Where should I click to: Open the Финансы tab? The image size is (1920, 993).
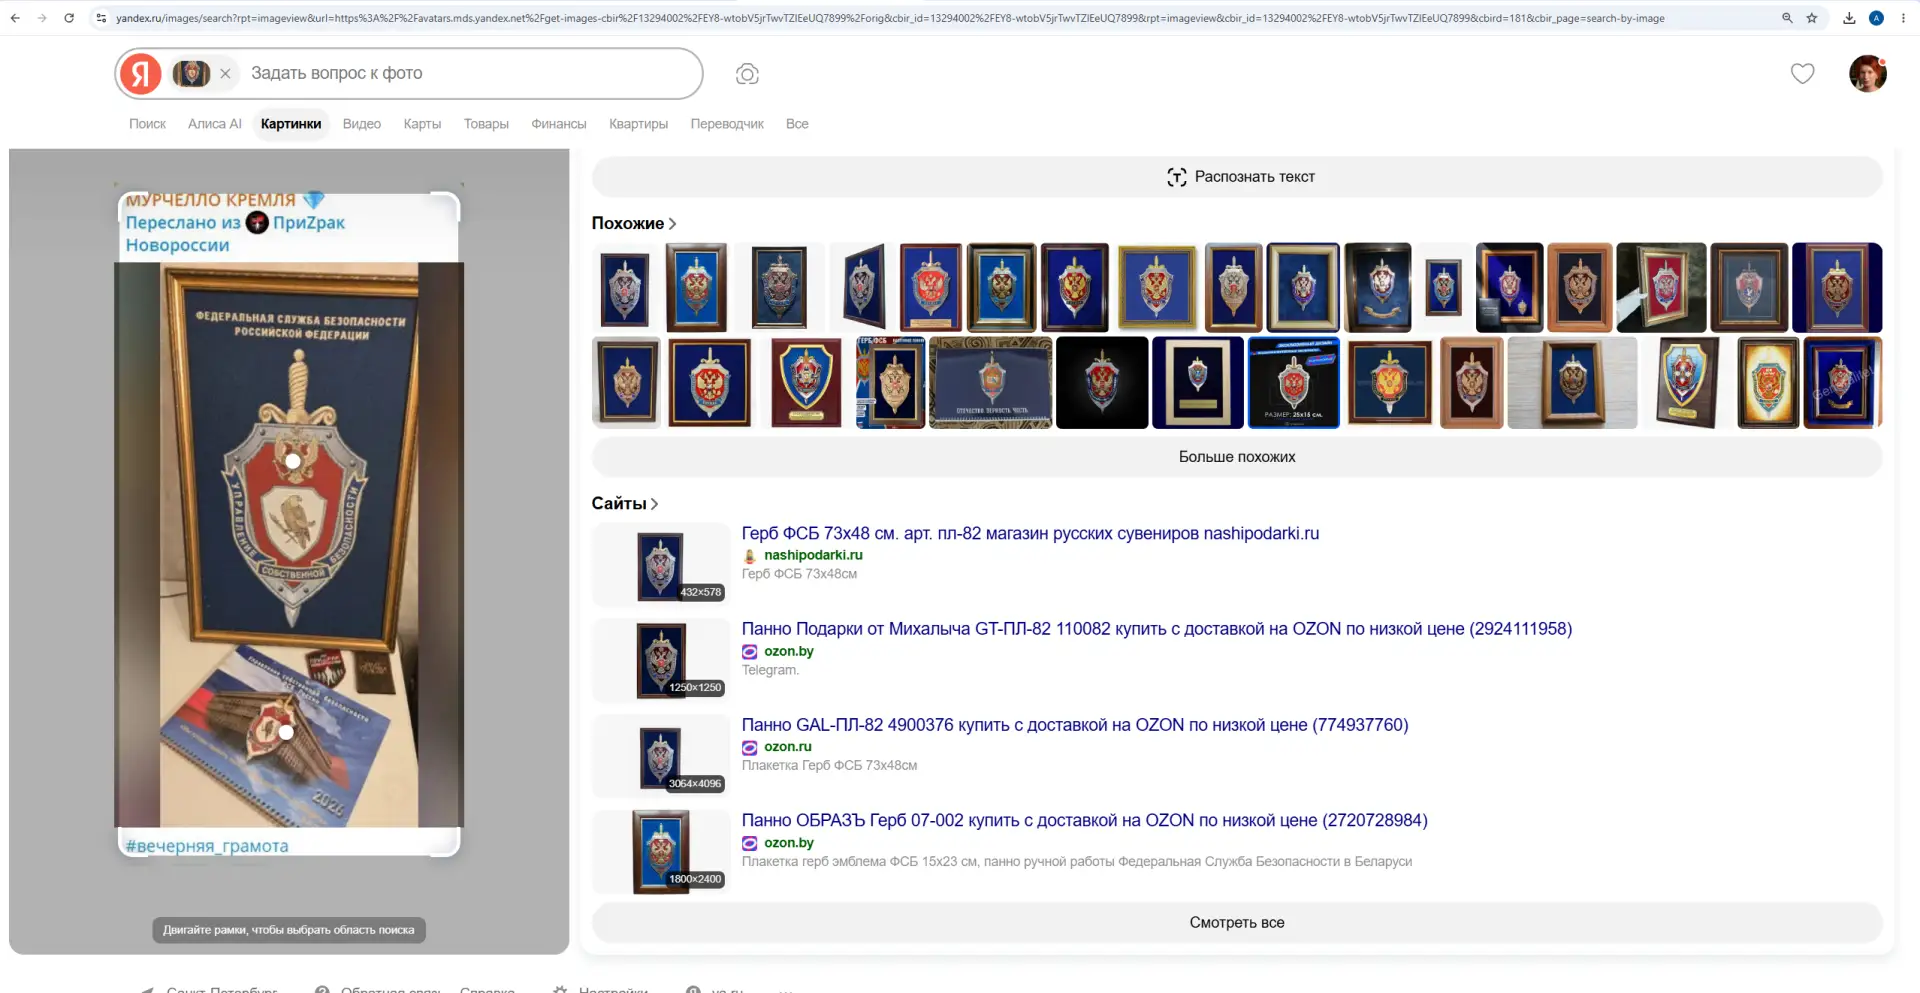coord(559,124)
